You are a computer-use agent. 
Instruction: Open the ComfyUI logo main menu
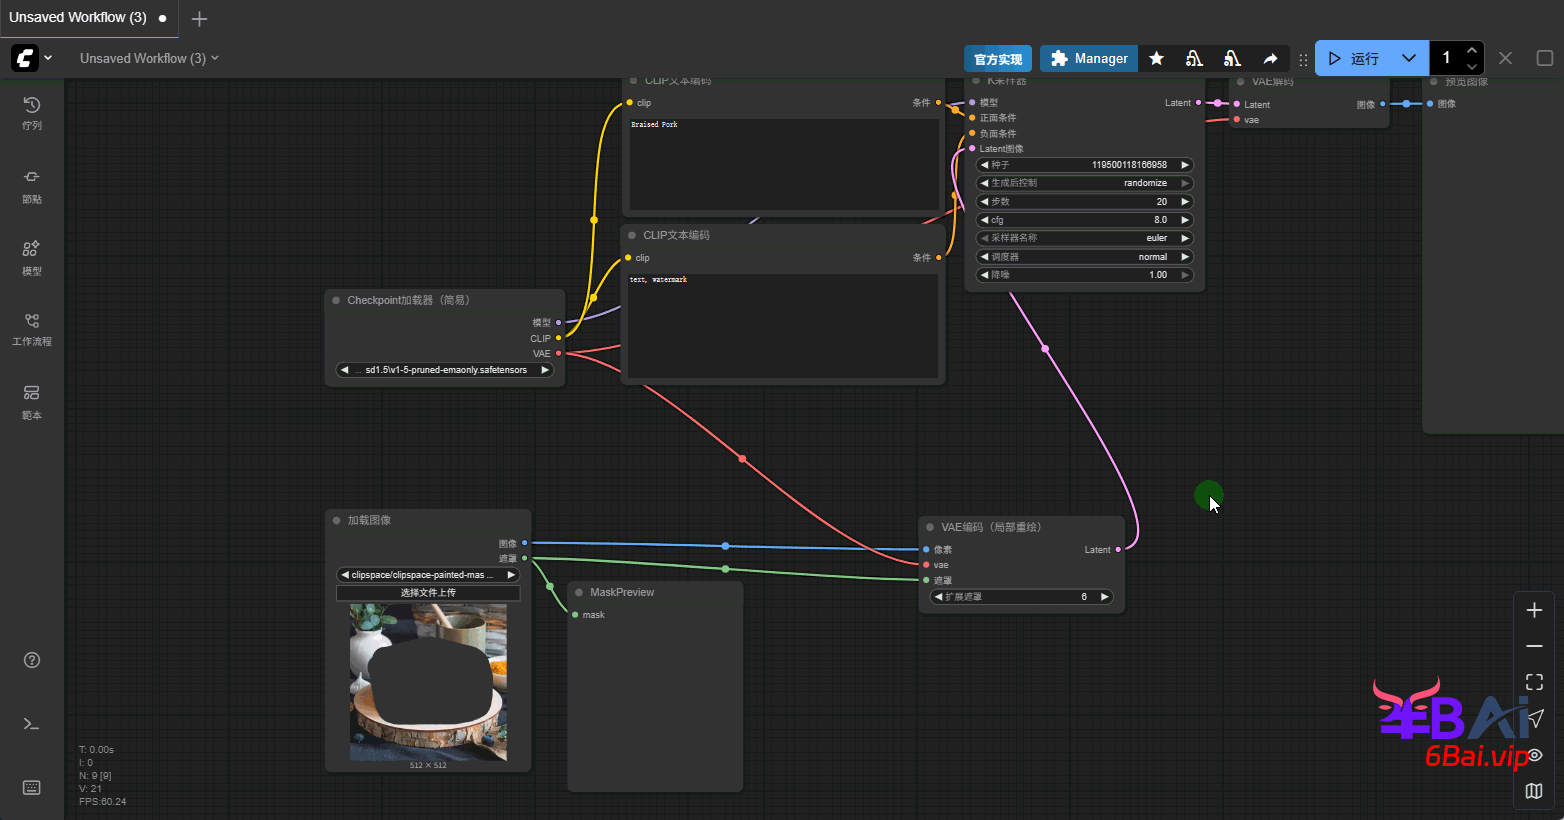point(25,58)
